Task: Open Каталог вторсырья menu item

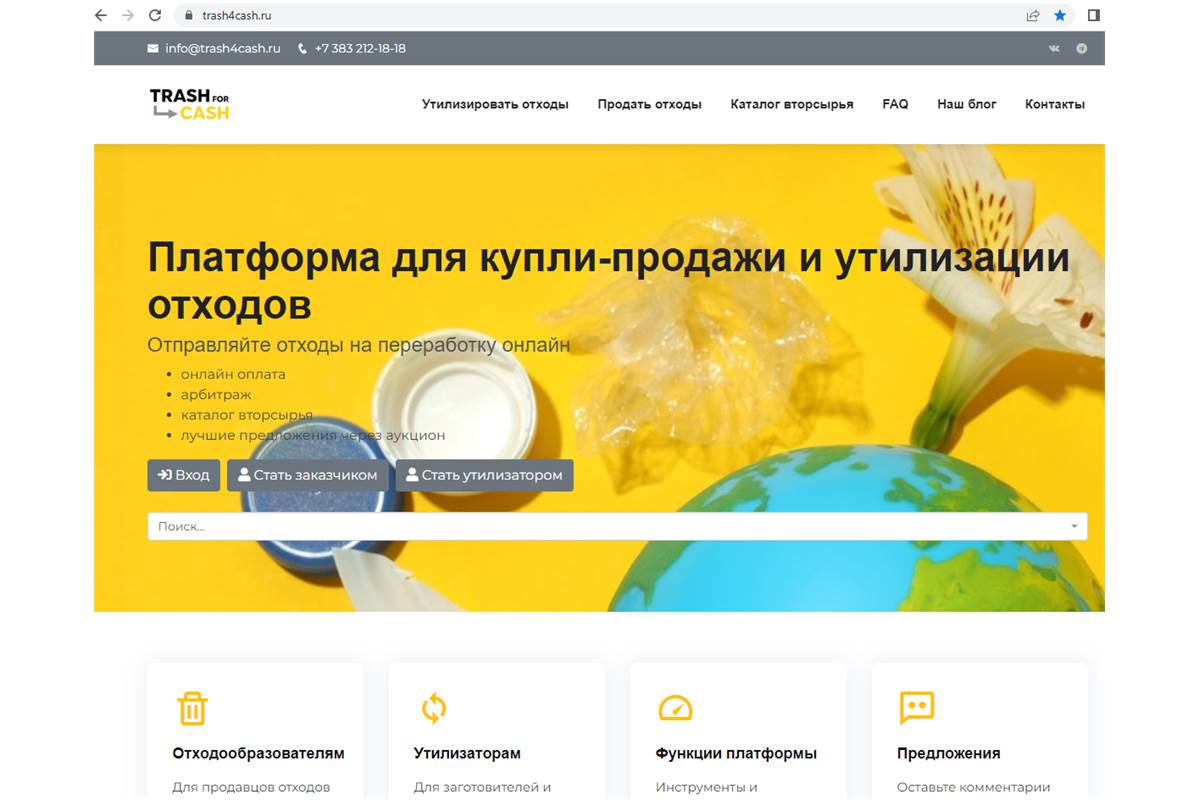Action: (x=792, y=104)
